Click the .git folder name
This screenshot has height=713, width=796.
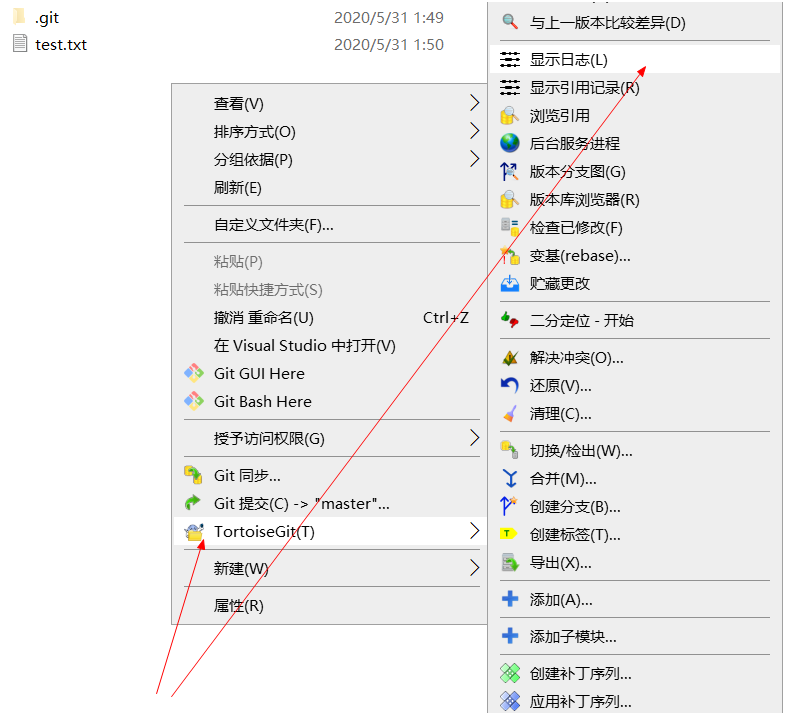(x=47, y=18)
